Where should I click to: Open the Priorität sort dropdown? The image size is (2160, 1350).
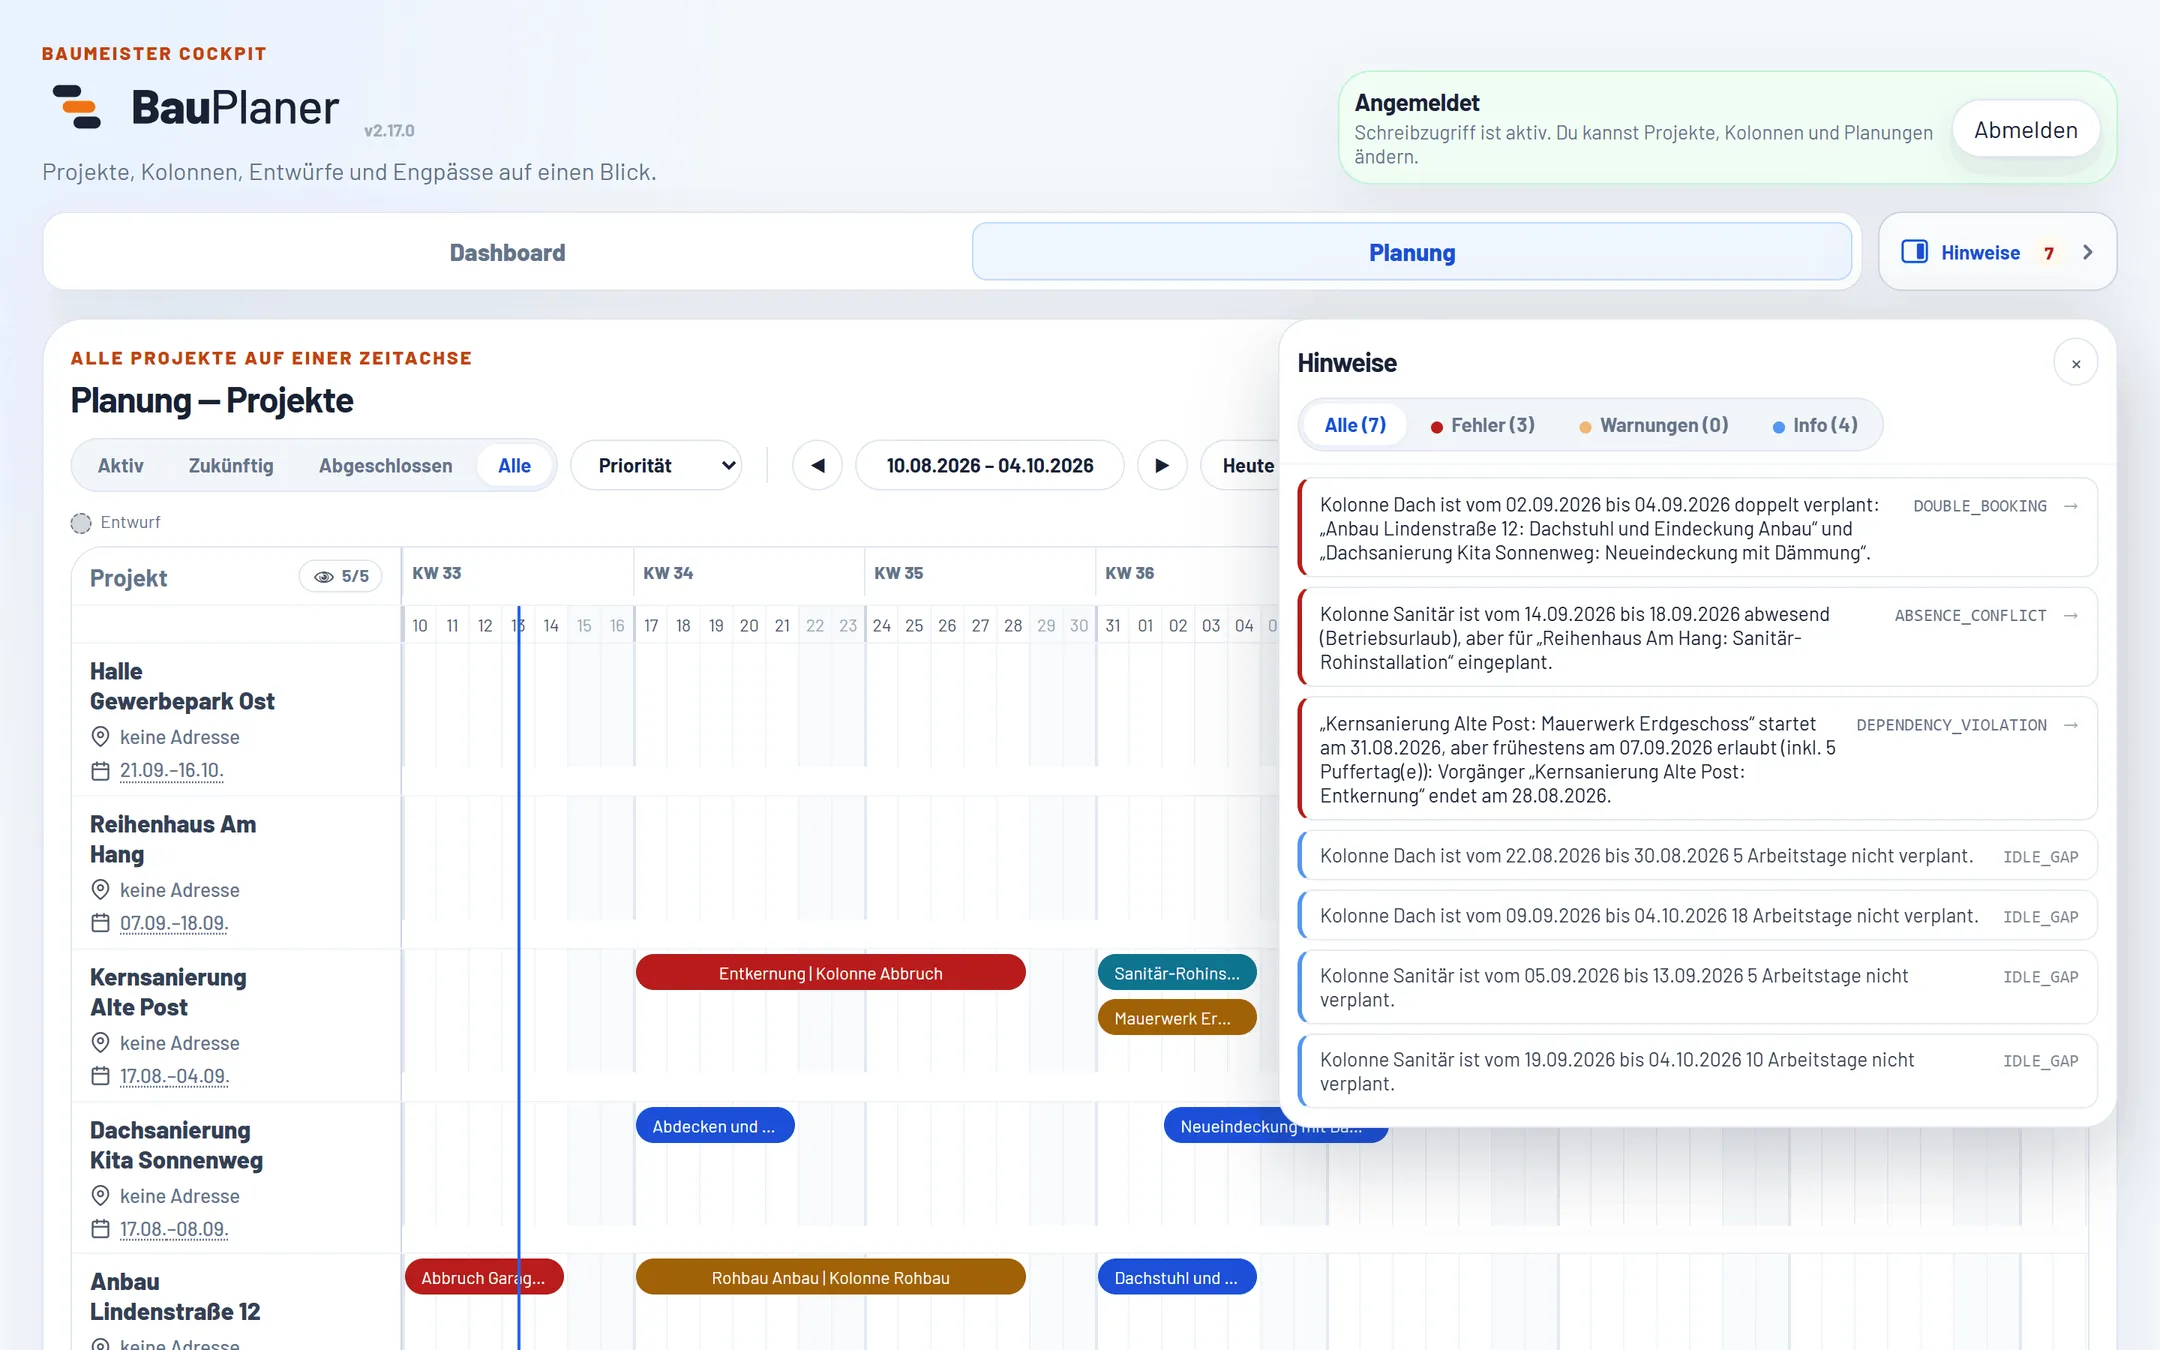tap(656, 465)
